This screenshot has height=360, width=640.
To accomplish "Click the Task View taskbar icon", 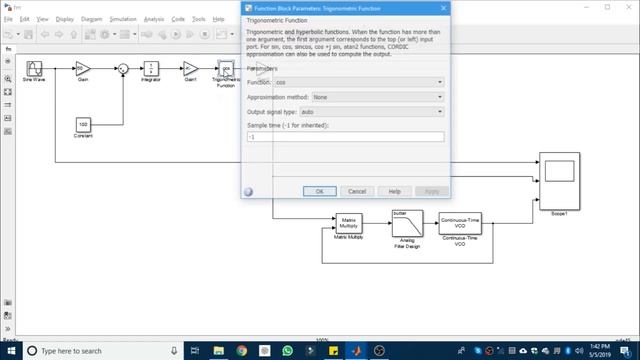I will point(195,351).
